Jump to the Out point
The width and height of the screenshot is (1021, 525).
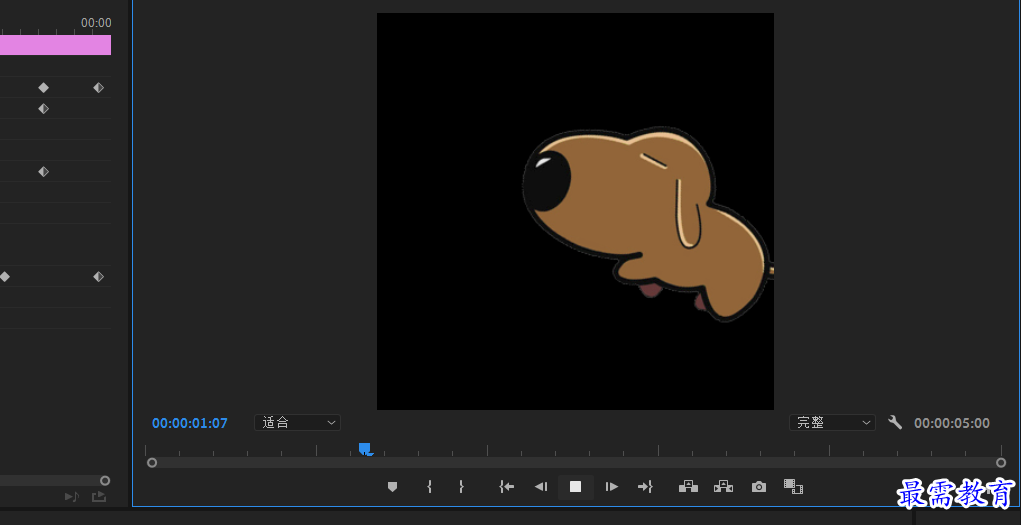(645, 487)
